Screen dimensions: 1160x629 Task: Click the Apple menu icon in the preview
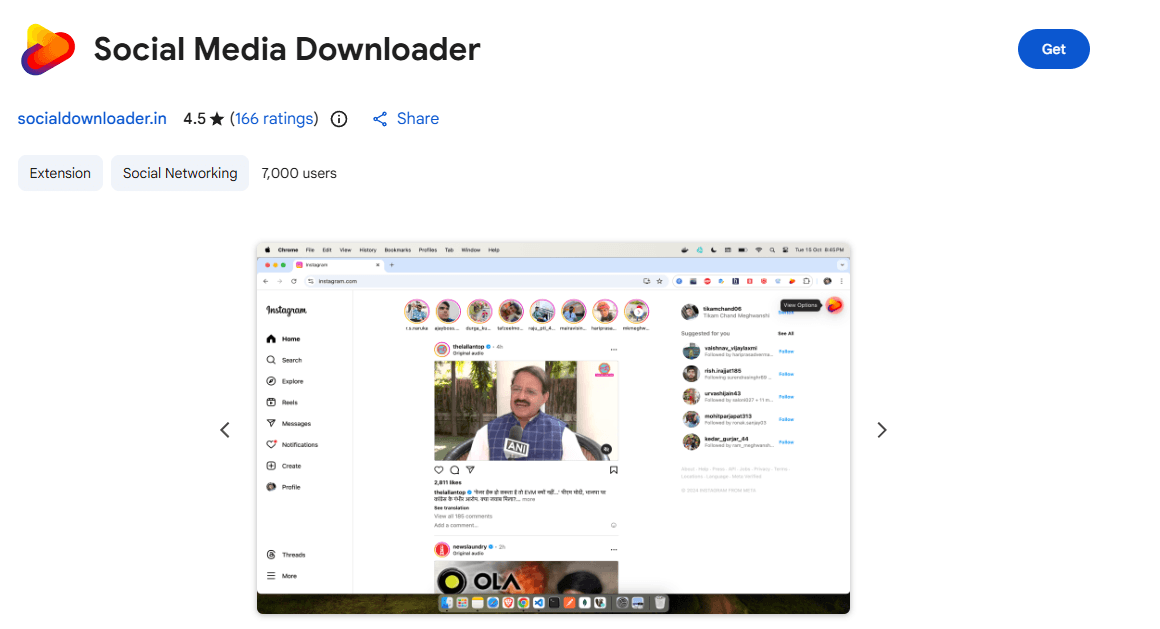click(x=268, y=250)
